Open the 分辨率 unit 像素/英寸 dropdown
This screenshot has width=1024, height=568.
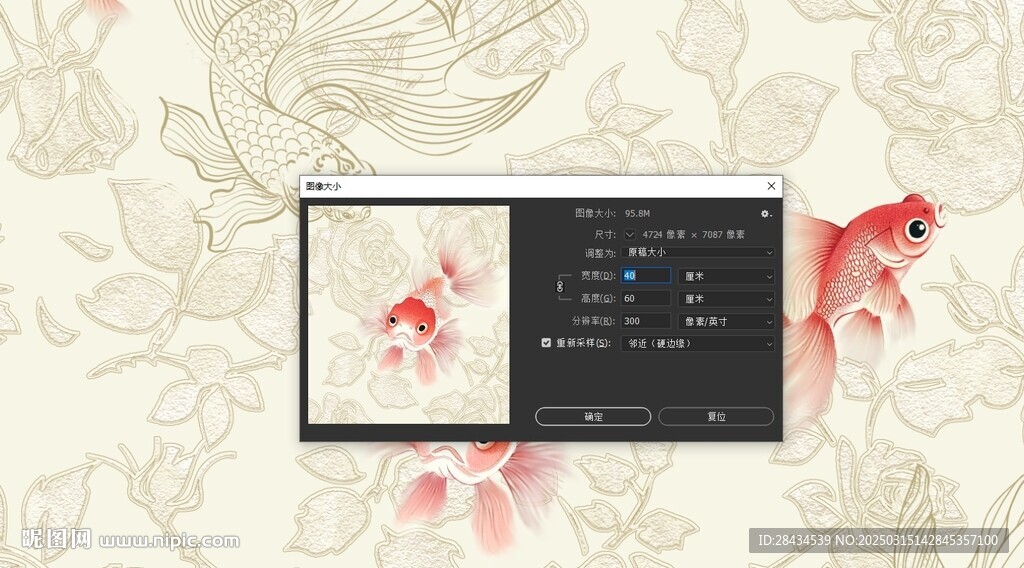(x=726, y=321)
